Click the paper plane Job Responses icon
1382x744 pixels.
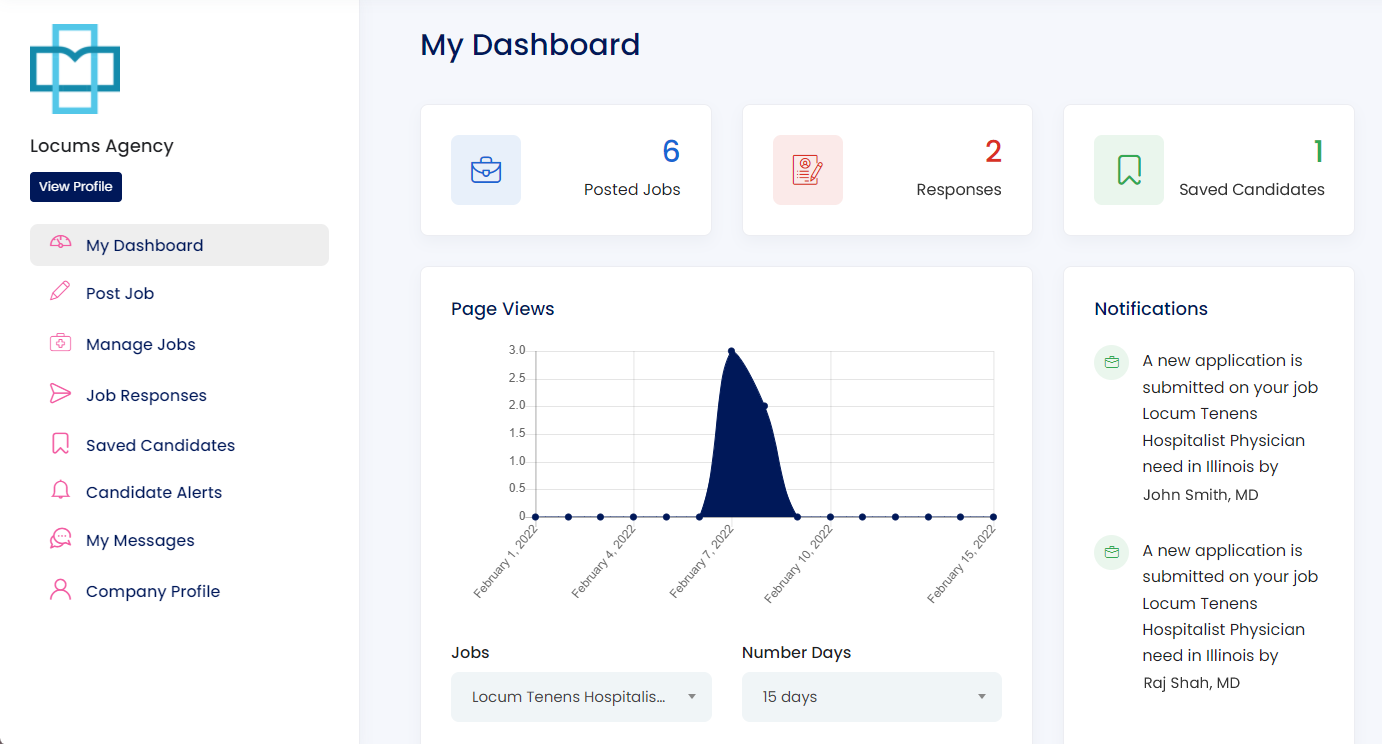click(x=60, y=394)
